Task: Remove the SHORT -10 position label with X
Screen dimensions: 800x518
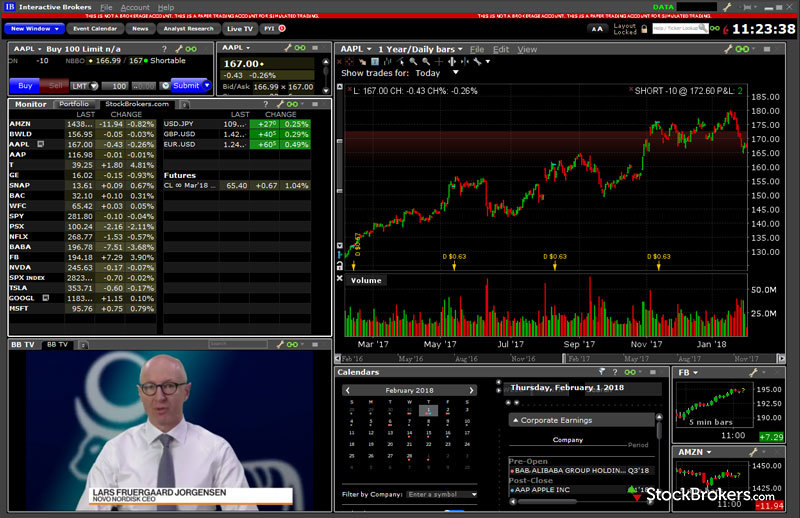Action: [x=631, y=90]
